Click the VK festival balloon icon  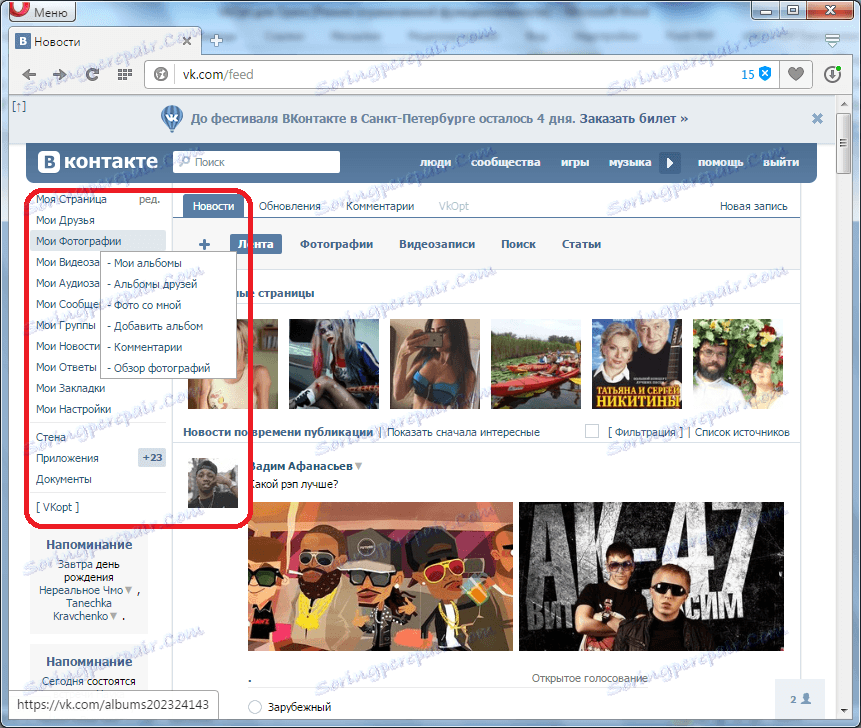click(172, 119)
